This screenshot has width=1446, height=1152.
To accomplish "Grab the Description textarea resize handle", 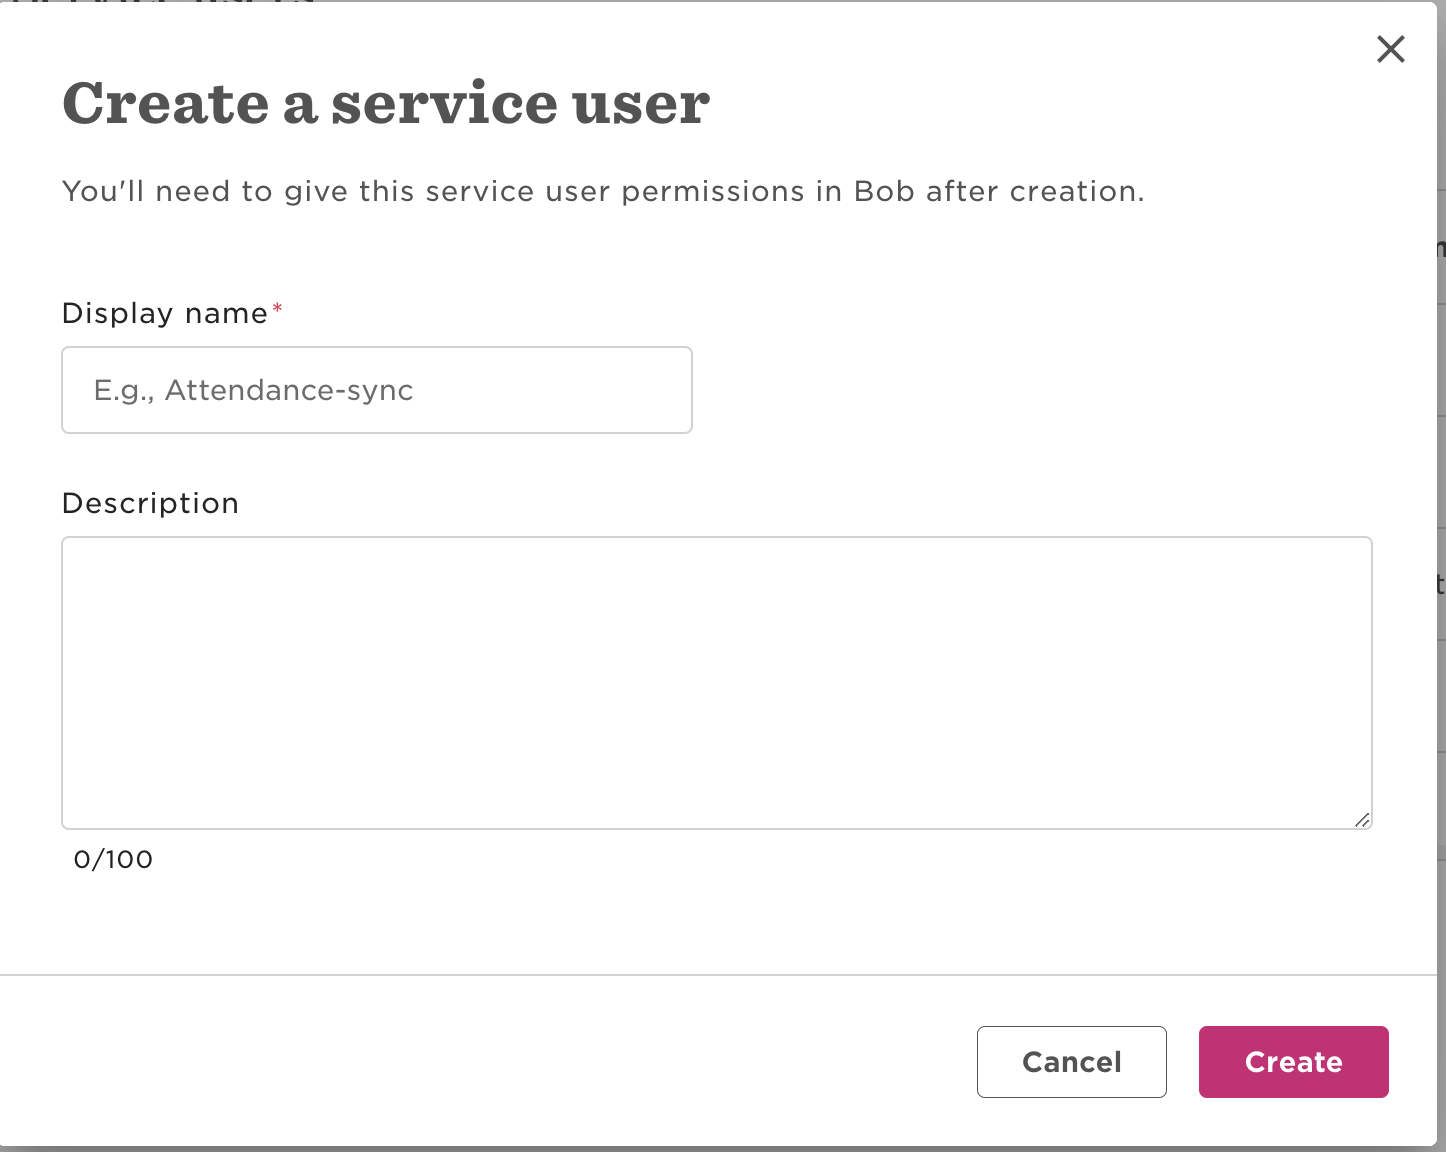I will (1362, 820).
